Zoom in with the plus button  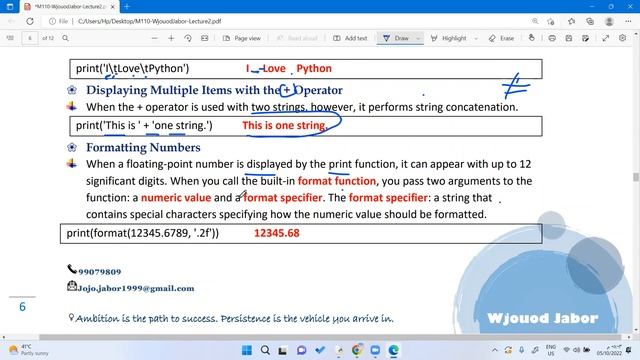coord(171,38)
